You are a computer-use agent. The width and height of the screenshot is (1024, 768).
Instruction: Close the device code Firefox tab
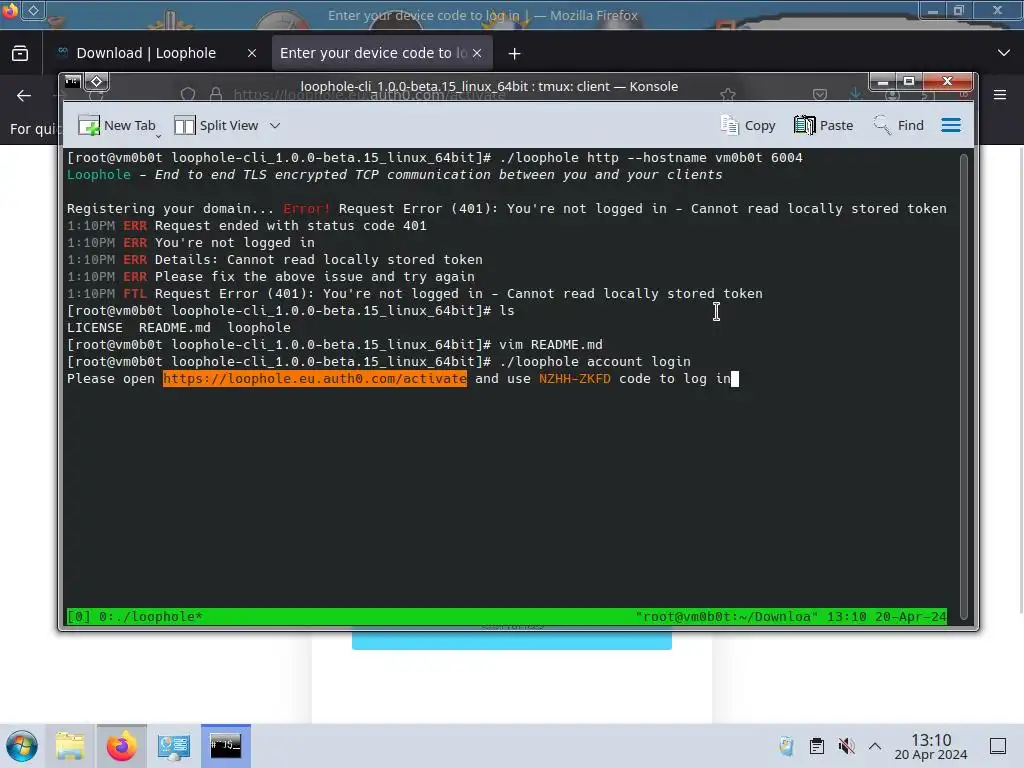477,54
